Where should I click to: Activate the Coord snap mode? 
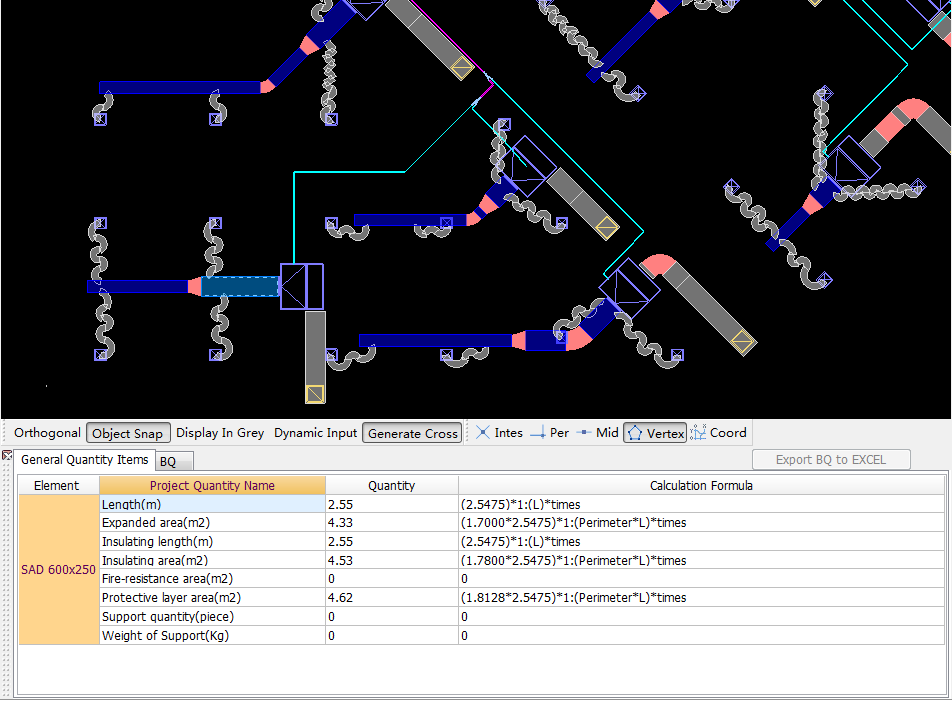coord(718,433)
